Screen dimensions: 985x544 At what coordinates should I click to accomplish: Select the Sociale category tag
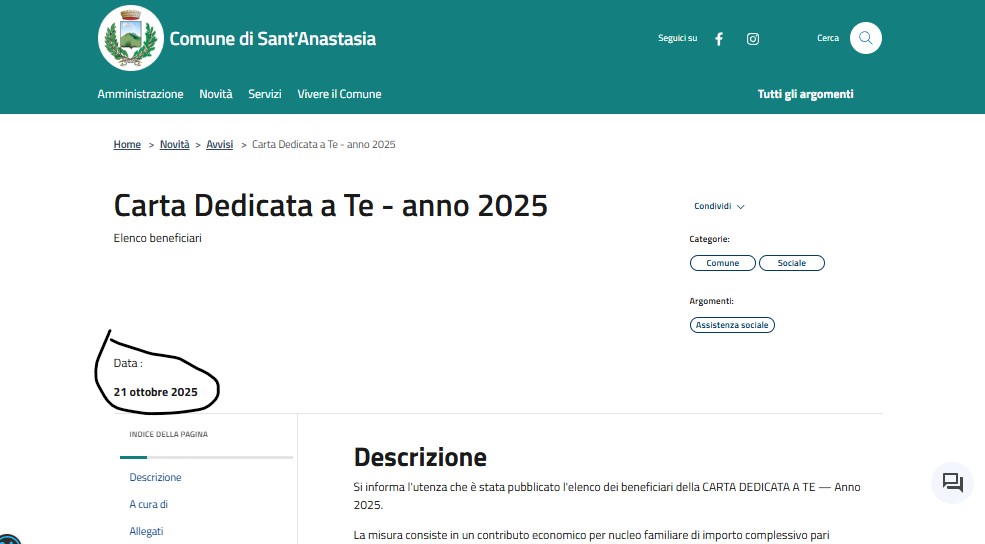791,263
